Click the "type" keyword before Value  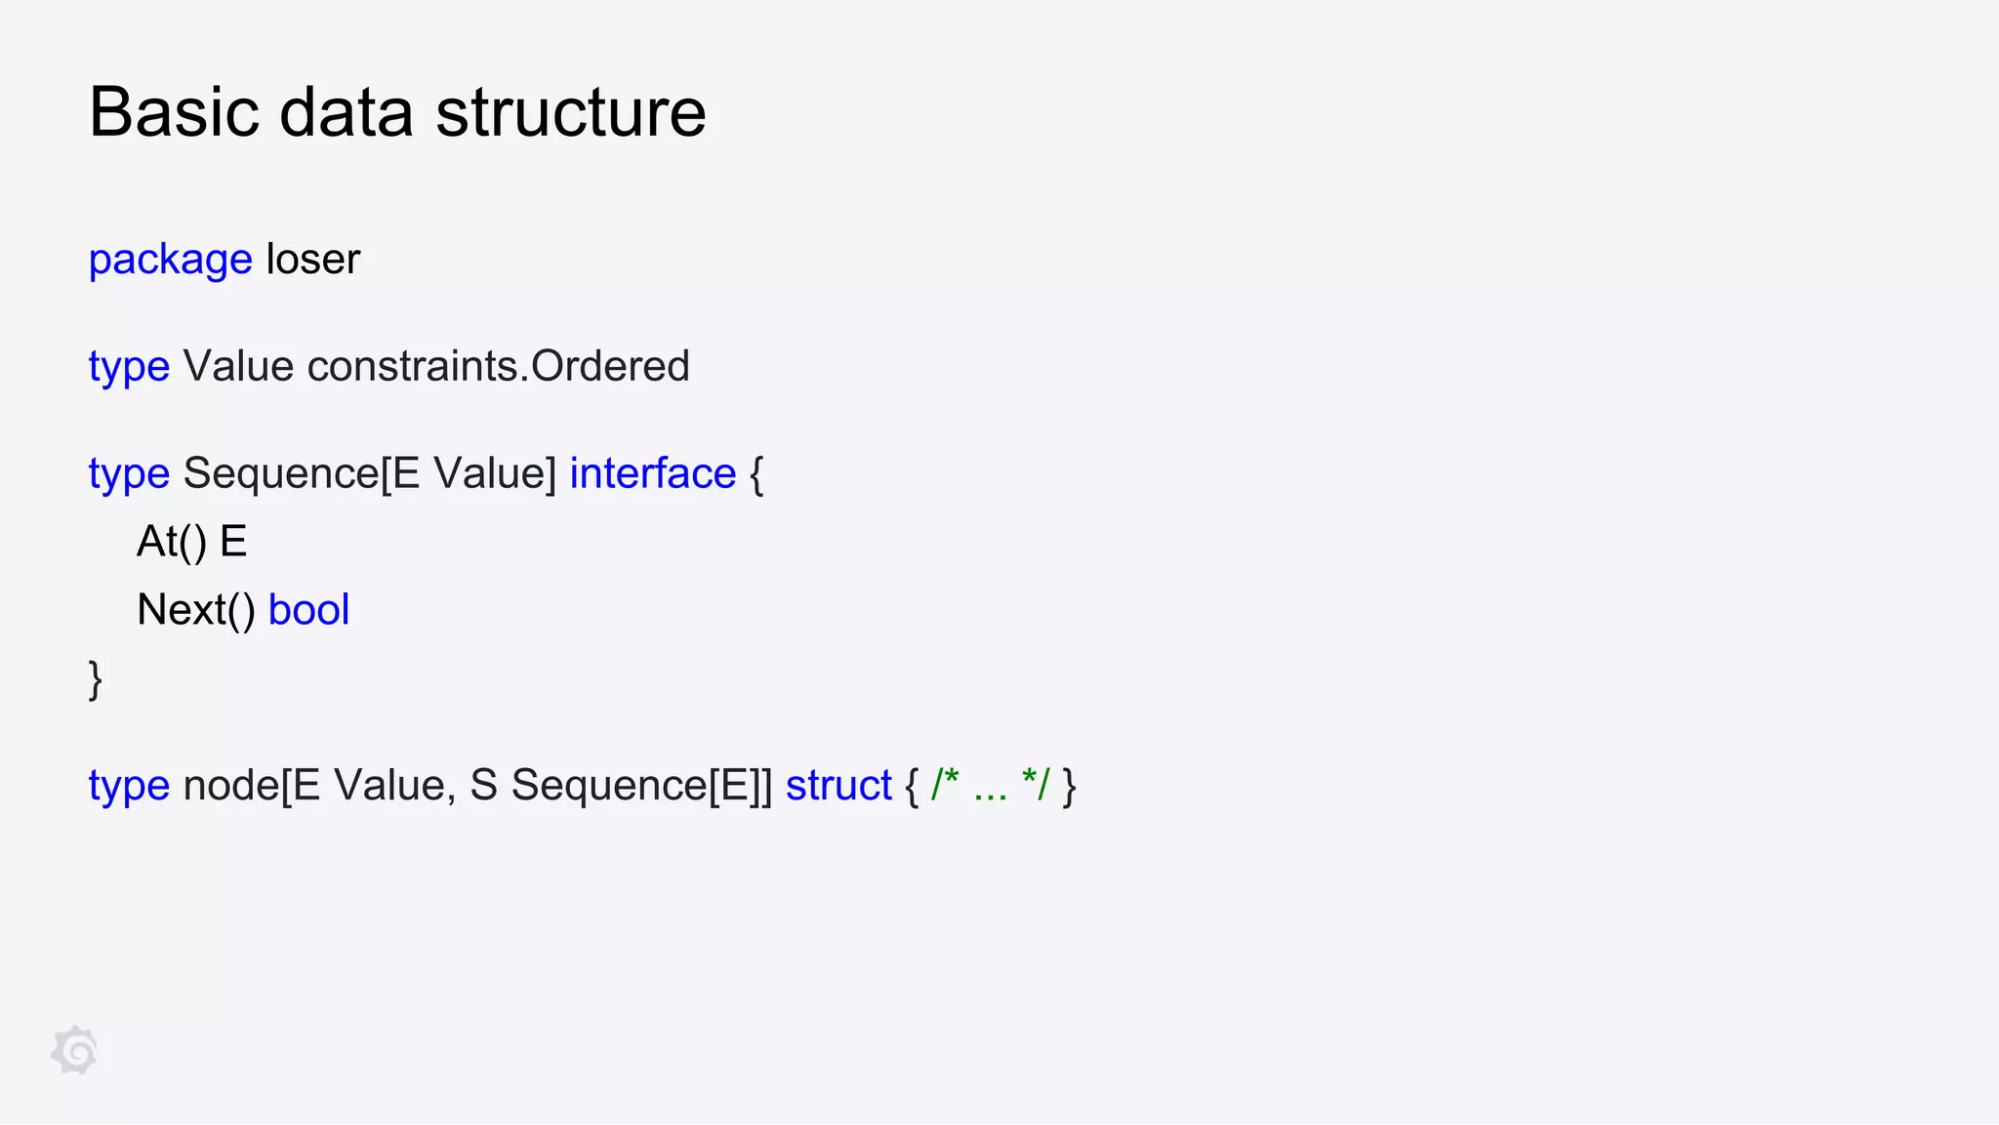[129, 367]
